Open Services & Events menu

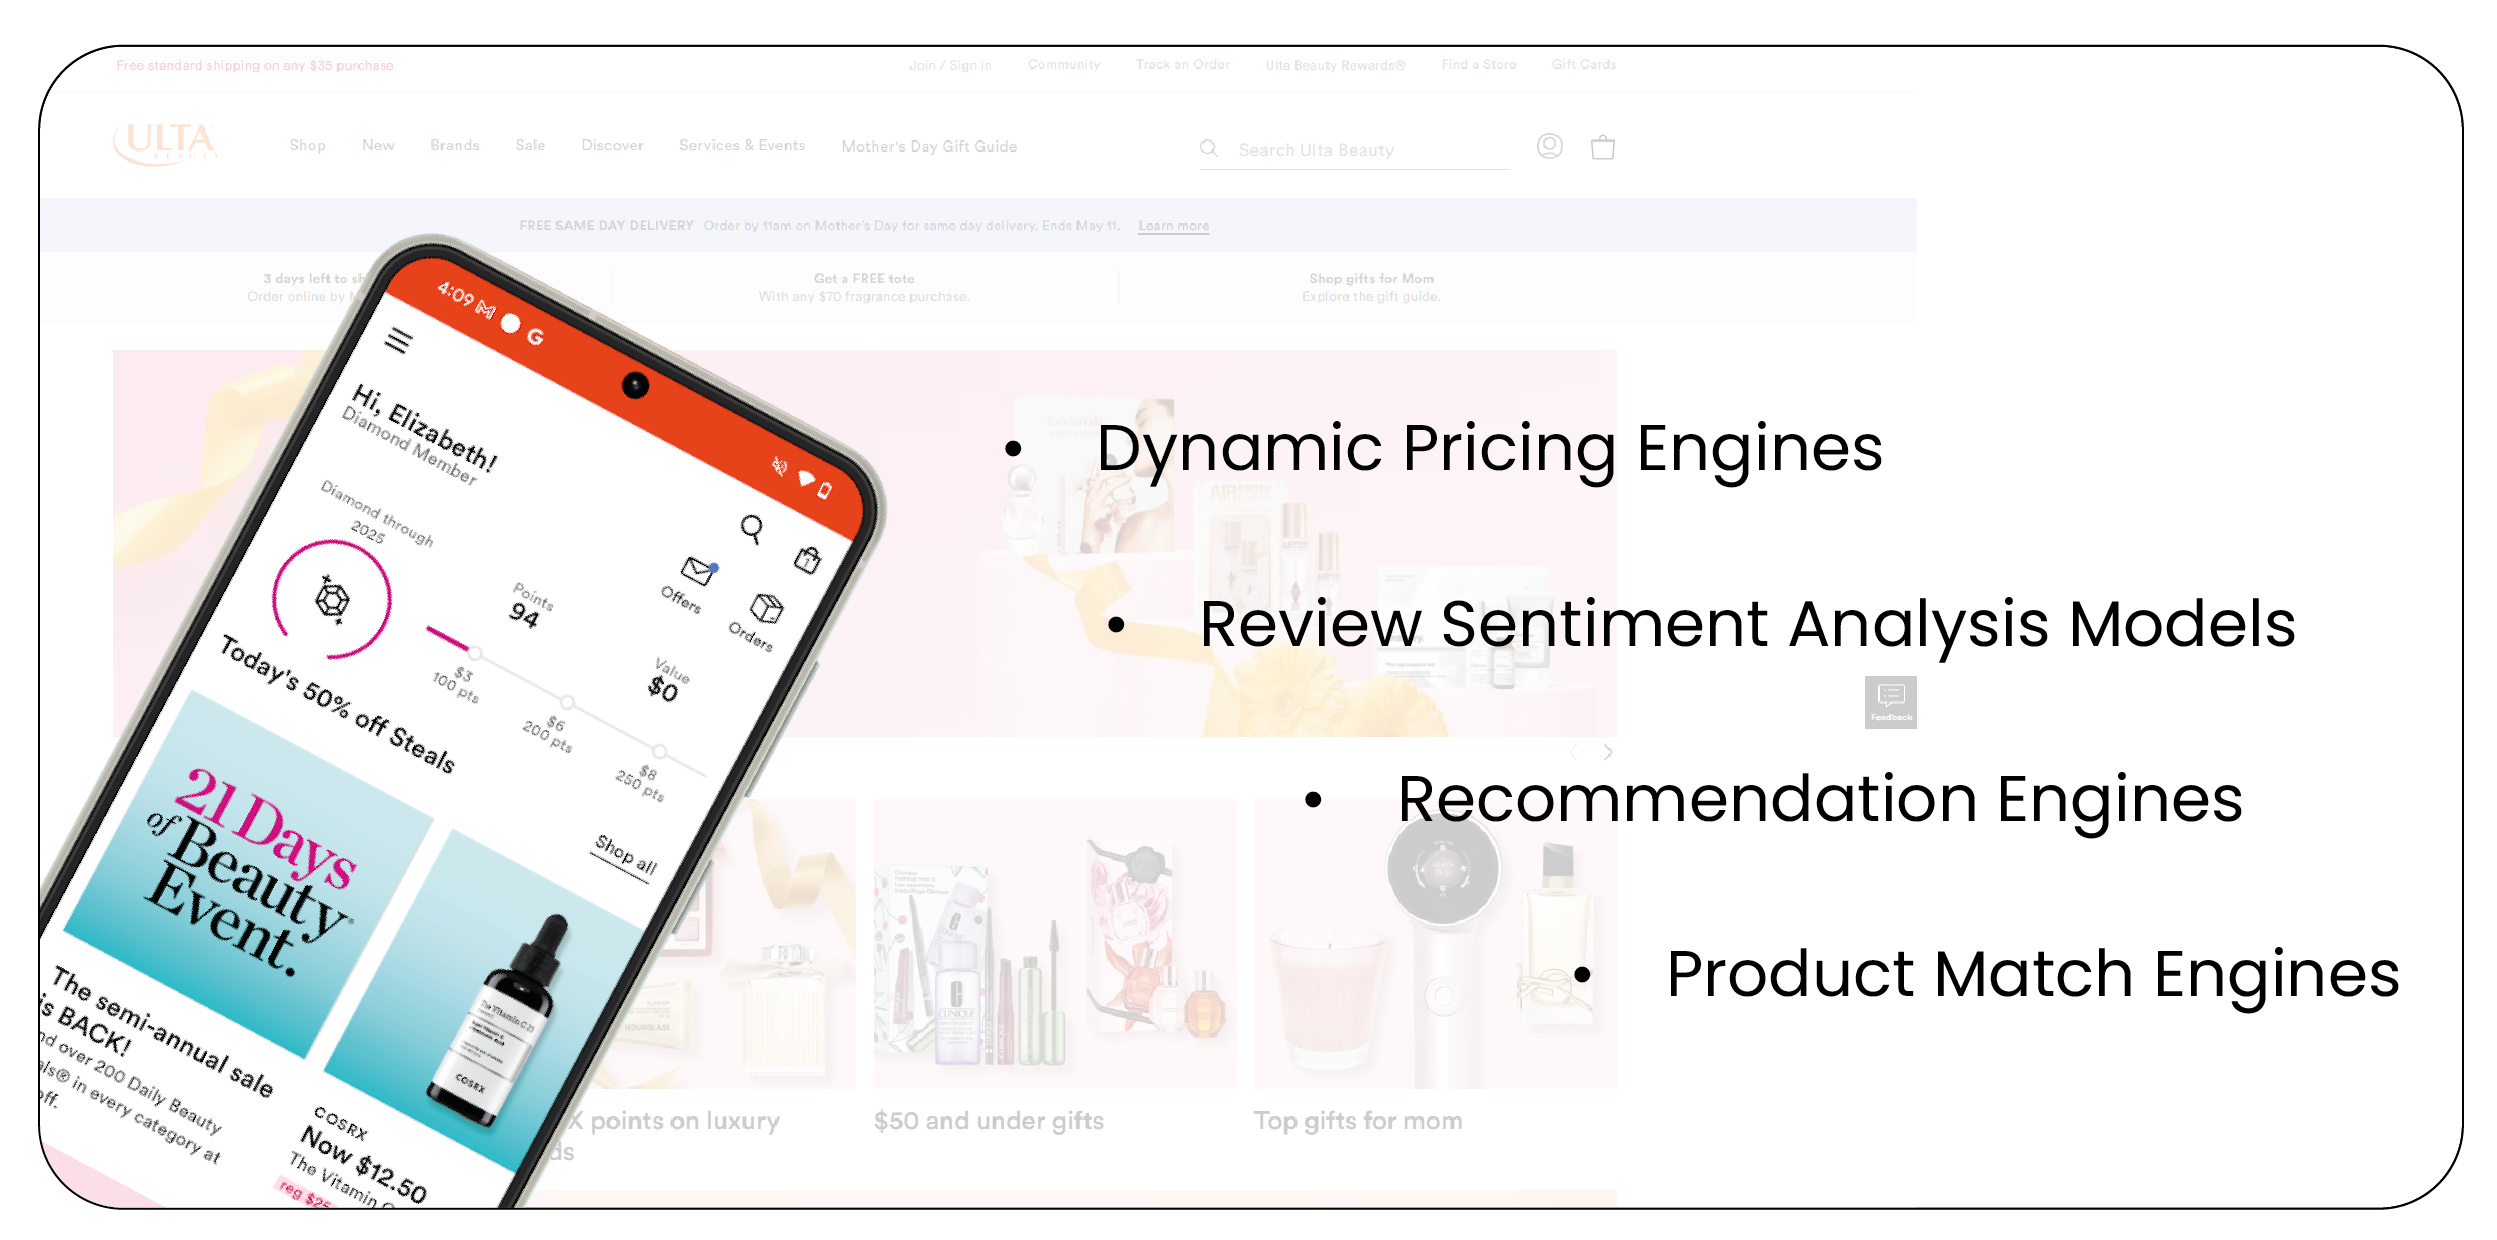pos(741,145)
